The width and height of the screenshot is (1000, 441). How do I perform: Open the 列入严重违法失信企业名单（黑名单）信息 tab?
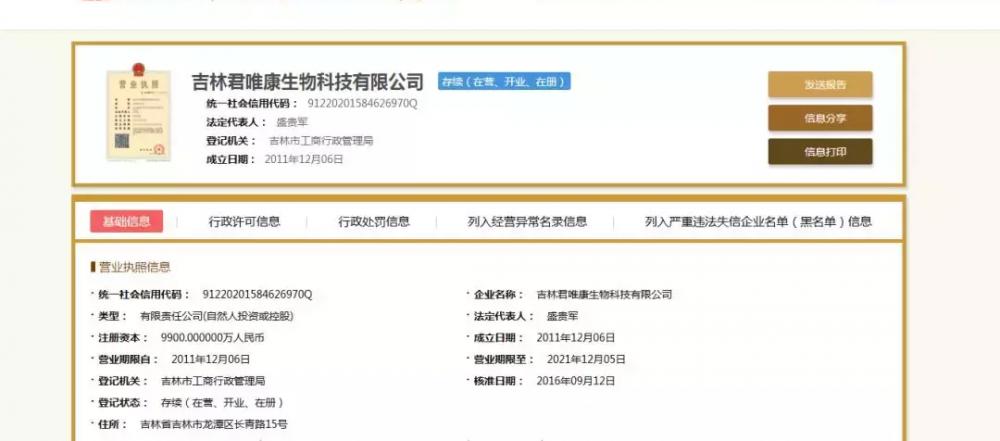(x=758, y=222)
